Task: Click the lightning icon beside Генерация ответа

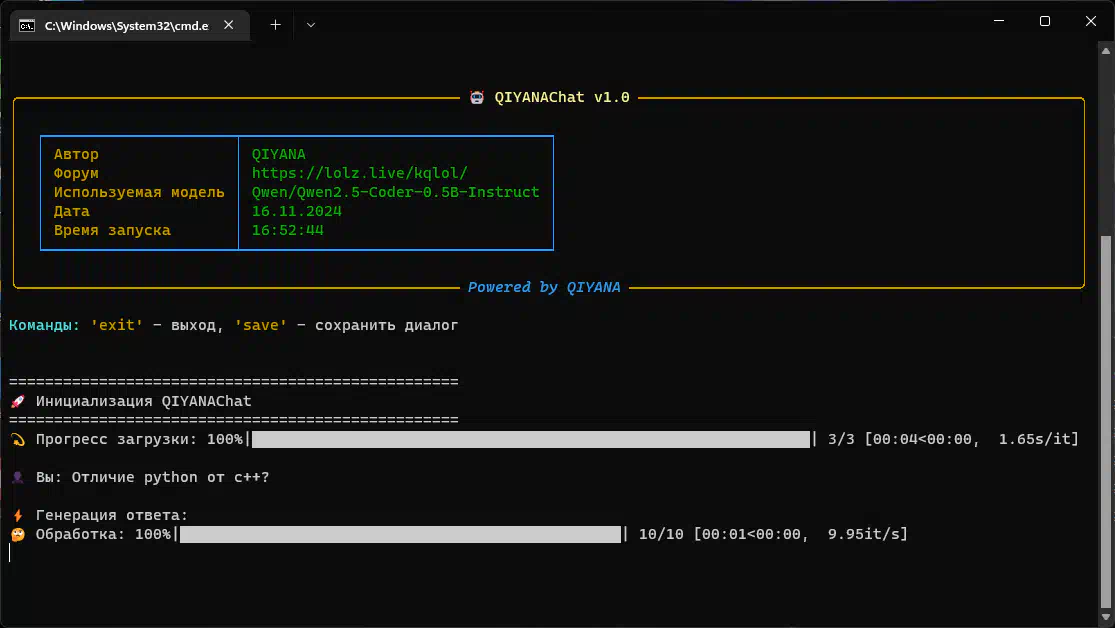Action: pos(18,516)
